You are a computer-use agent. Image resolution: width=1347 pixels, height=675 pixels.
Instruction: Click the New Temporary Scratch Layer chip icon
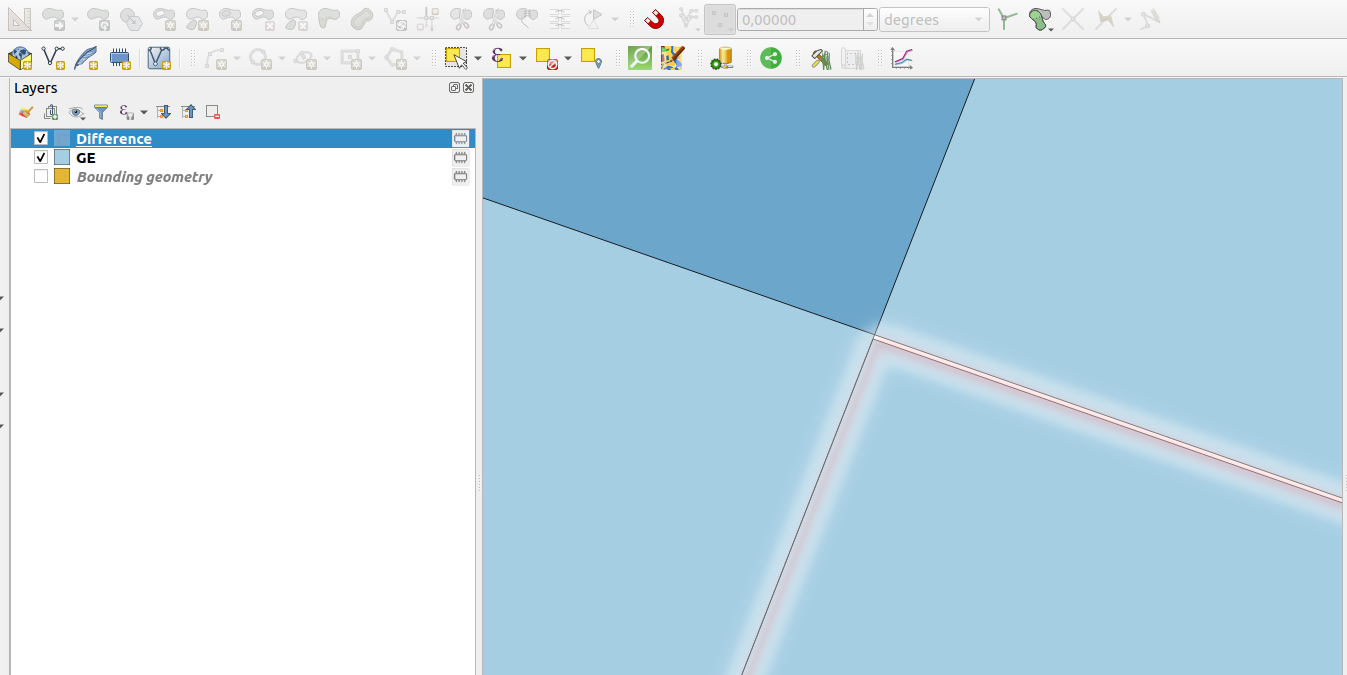pyautogui.click(x=120, y=59)
